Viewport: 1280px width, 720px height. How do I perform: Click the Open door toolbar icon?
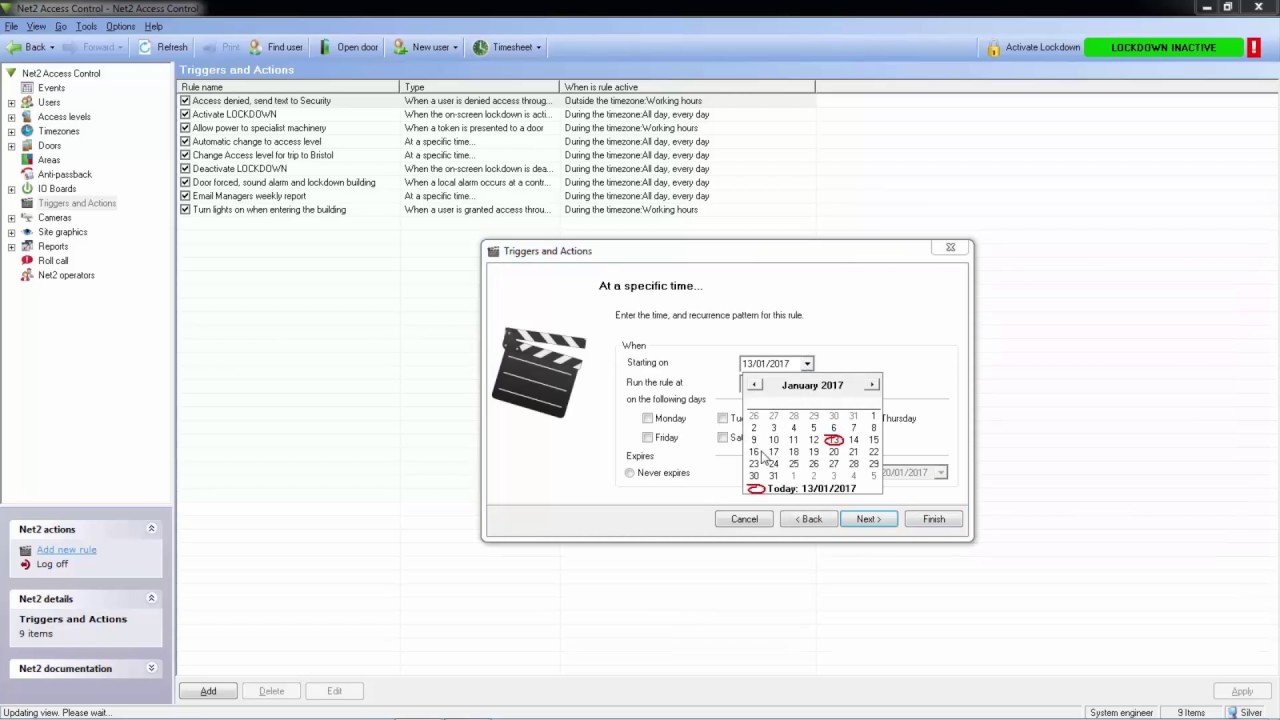click(x=325, y=47)
